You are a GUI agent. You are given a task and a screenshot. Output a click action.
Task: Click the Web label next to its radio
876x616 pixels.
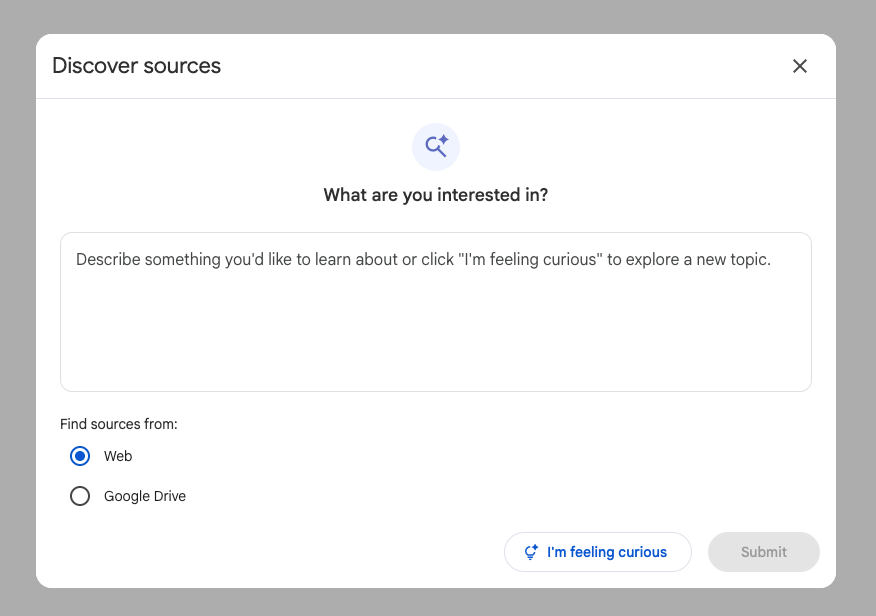[x=117, y=456]
